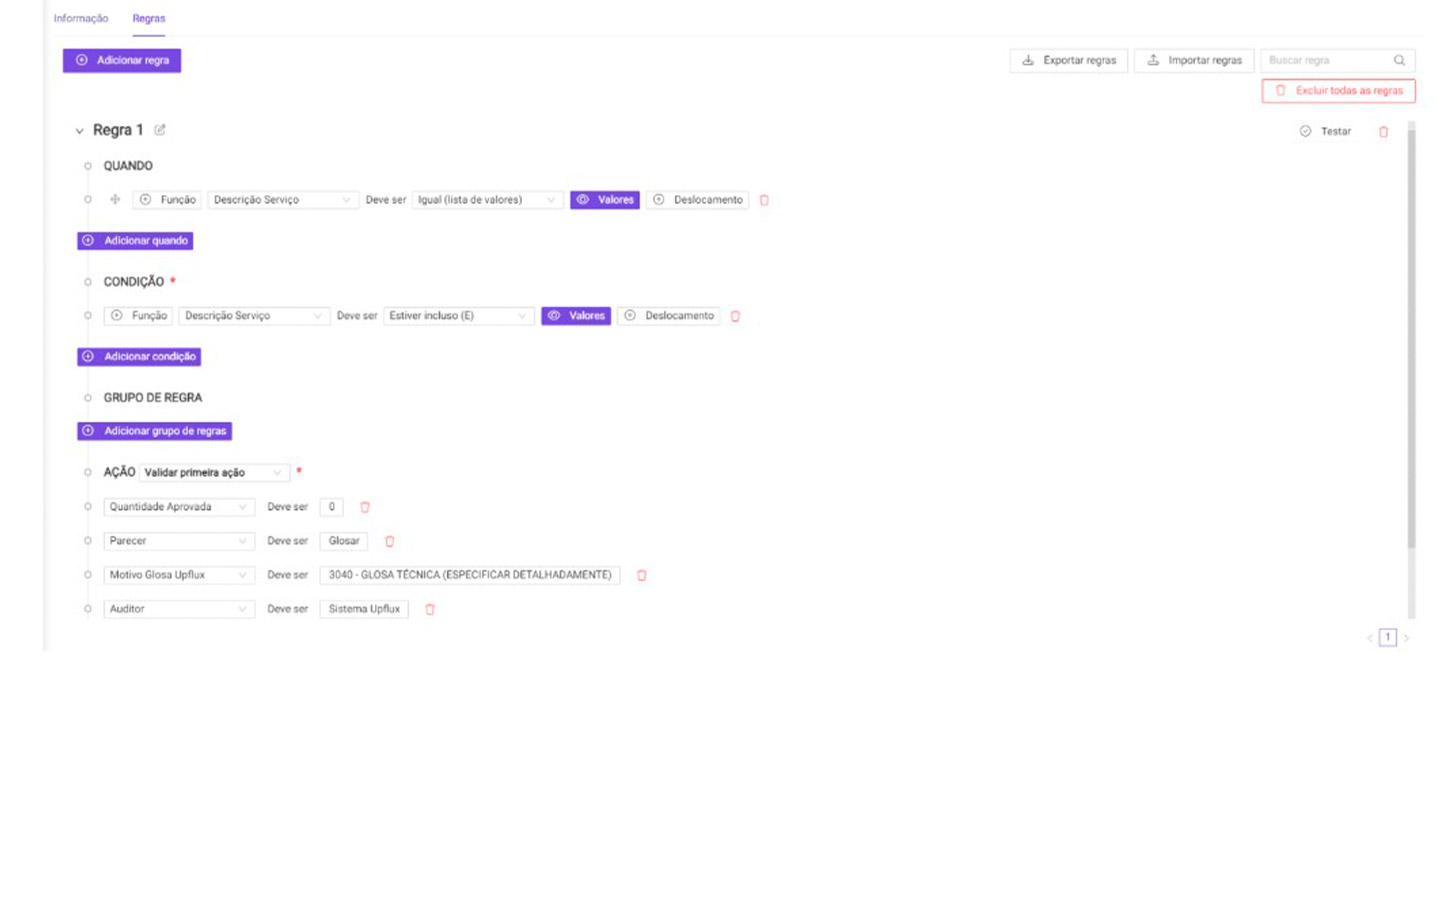Click the Buscar regra search field
1440x900 pixels.
pos(1325,61)
